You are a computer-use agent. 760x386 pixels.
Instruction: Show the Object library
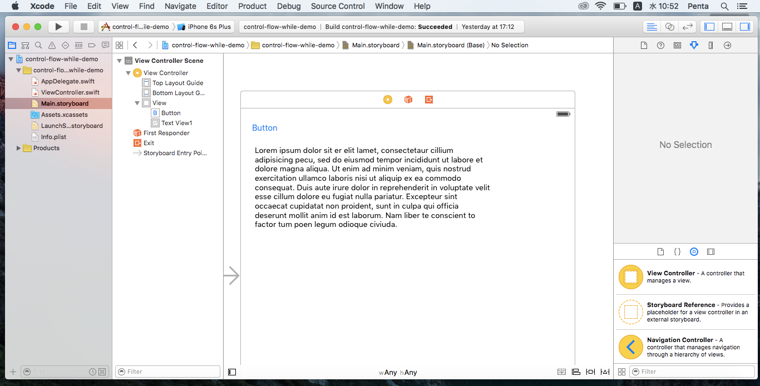tap(694, 252)
